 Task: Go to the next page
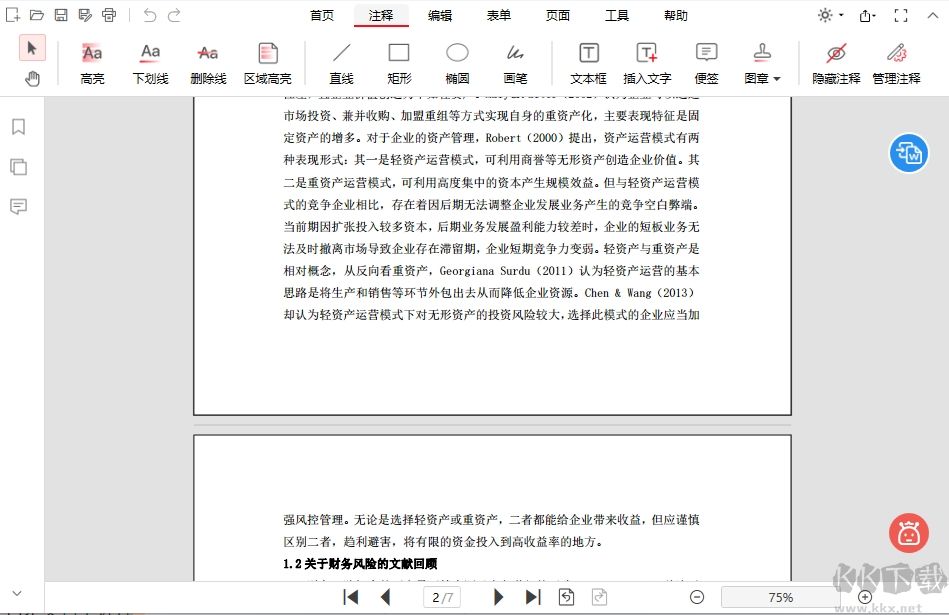(498, 597)
